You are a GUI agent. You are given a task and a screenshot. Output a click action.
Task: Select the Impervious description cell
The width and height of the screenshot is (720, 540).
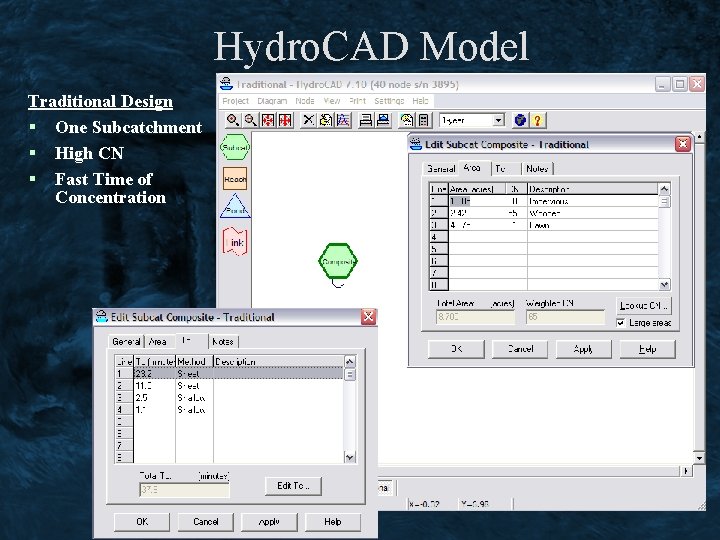(x=593, y=201)
